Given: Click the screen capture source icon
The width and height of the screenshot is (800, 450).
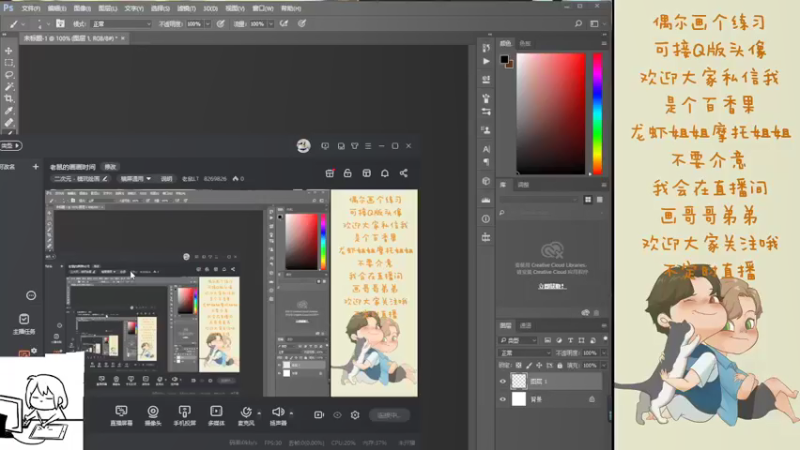Looking at the screenshot, I should (x=121, y=411).
